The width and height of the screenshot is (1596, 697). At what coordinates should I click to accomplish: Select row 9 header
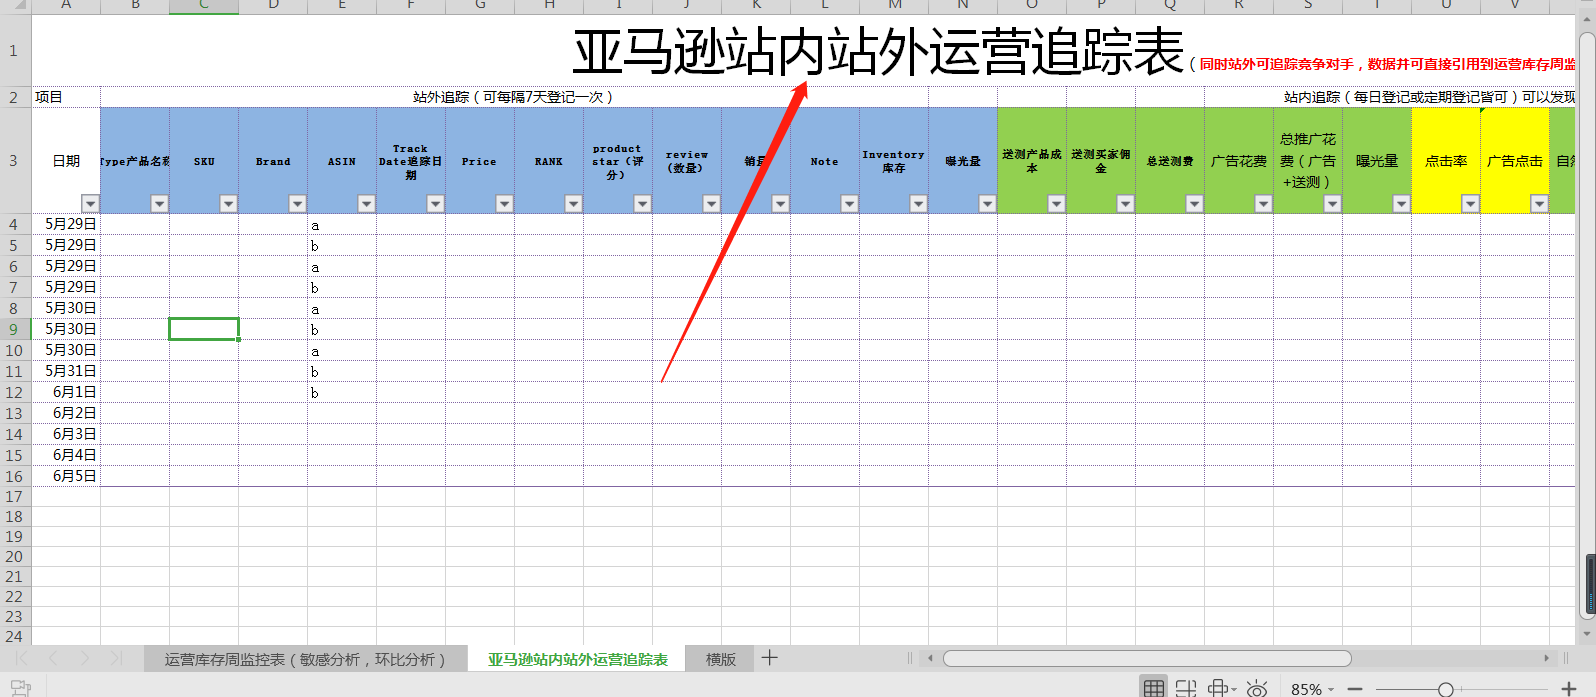click(x=14, y=329)
